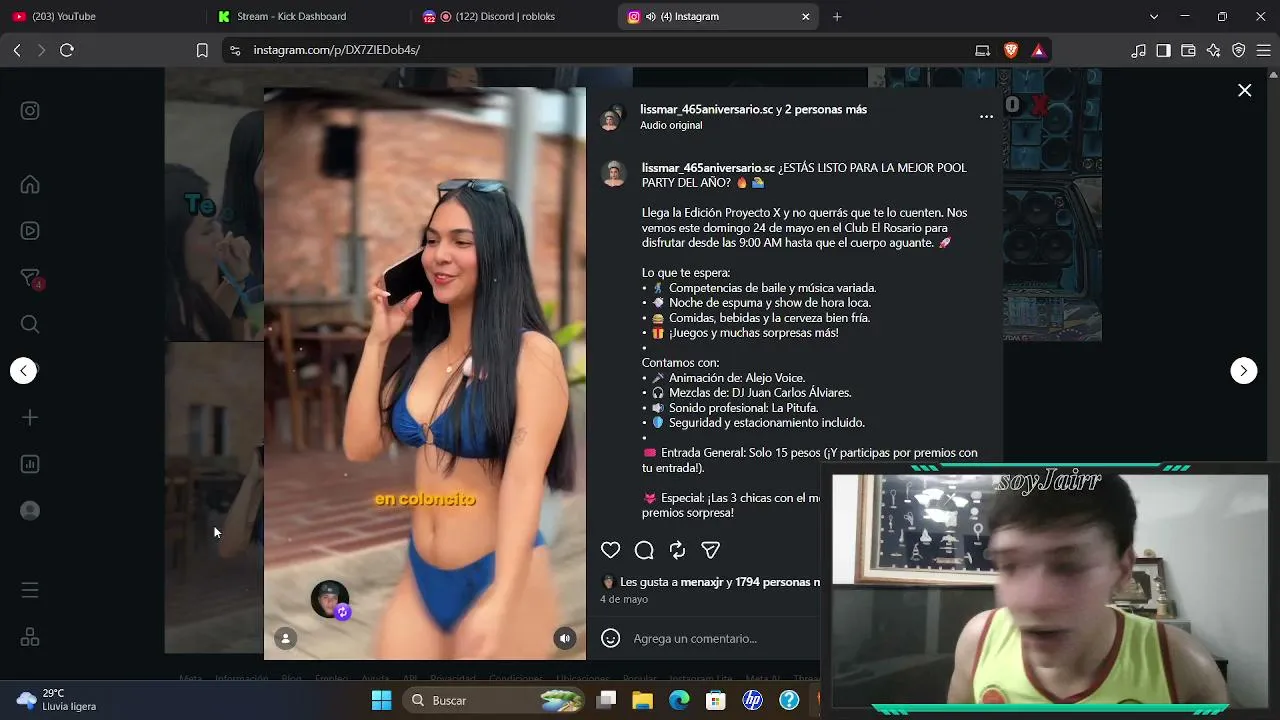View site information next to the URL
Image resolution: width=1280 pixels, height=720 pixels.
click(x=235, y=50)
